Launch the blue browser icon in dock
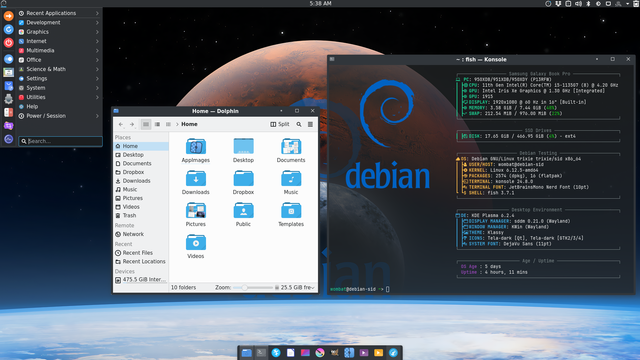This screenshot has width=640, height=360. coord(393,353)
